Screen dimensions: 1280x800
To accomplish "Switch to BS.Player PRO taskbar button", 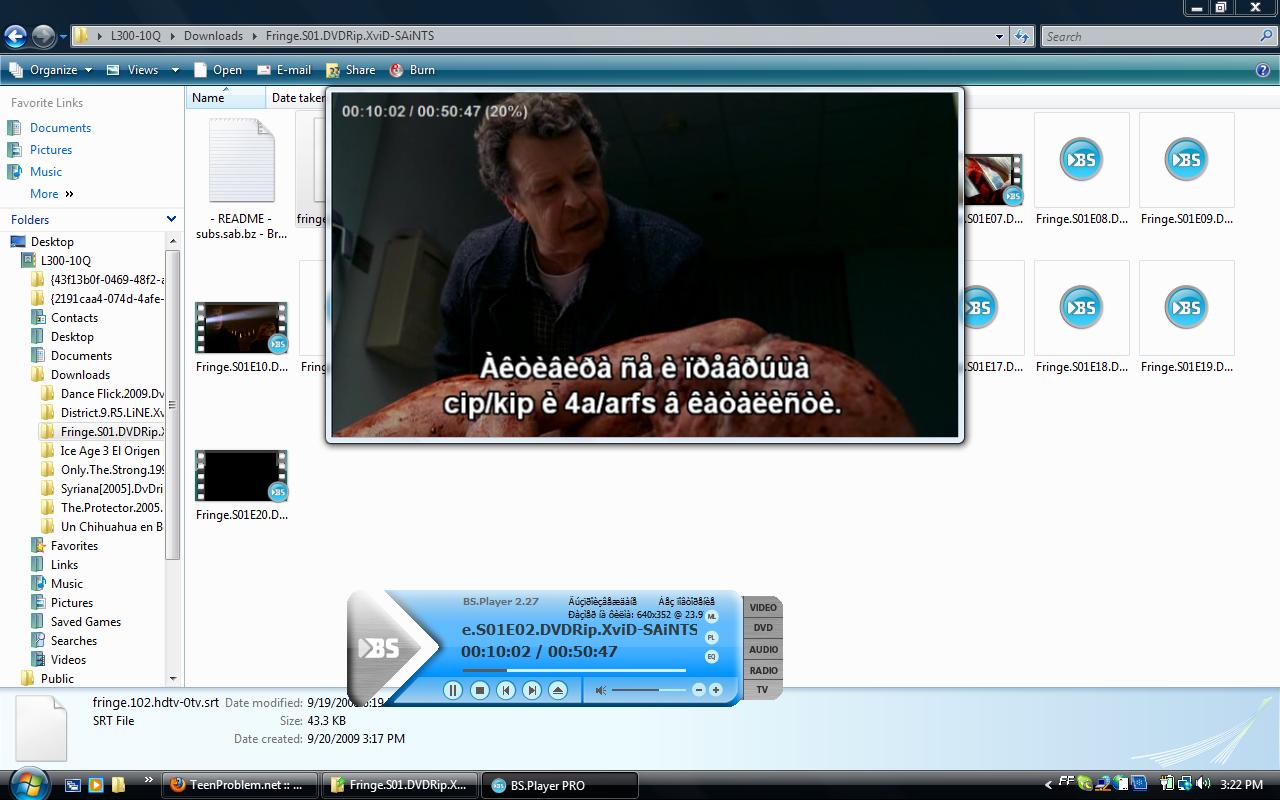I will (560, 785).
